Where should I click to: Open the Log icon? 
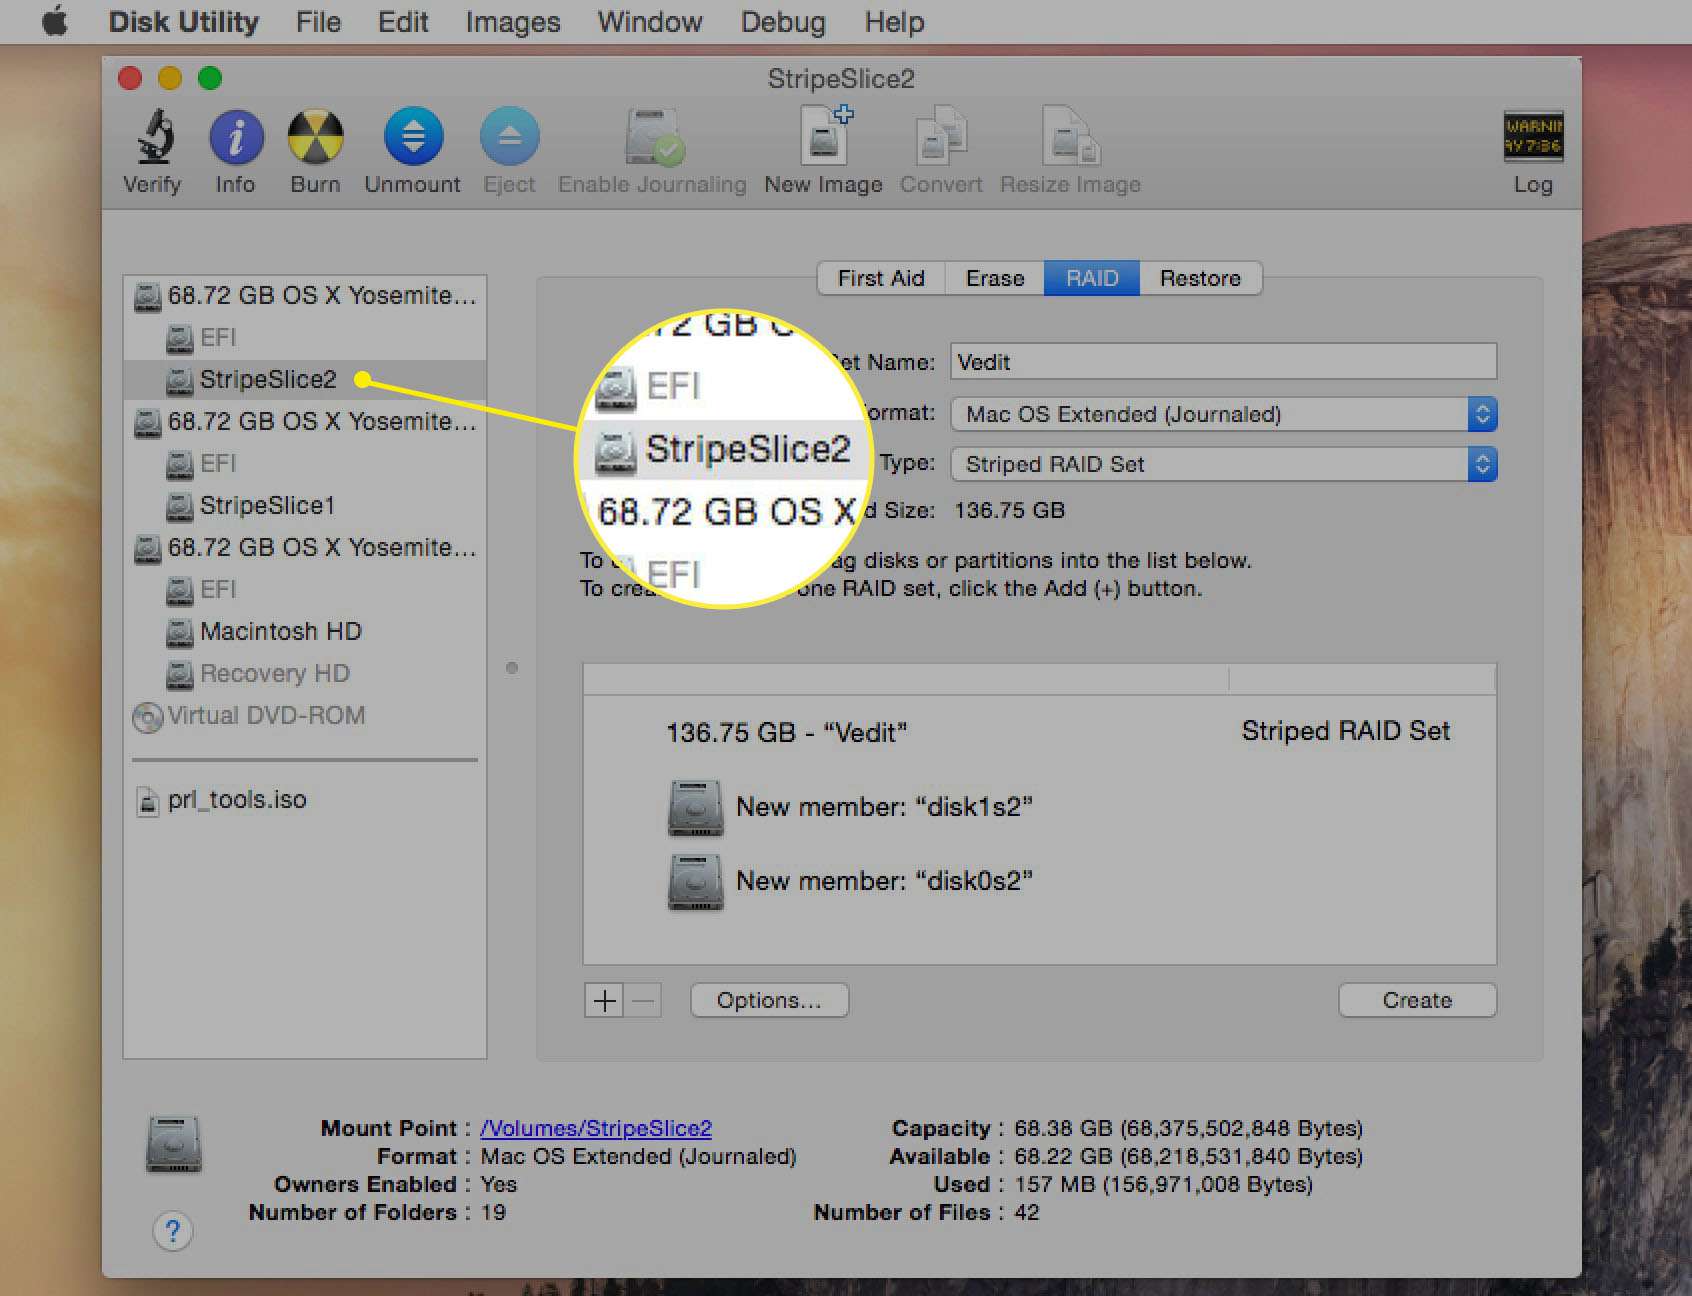pyautogui.click(x=1533, y=137)
